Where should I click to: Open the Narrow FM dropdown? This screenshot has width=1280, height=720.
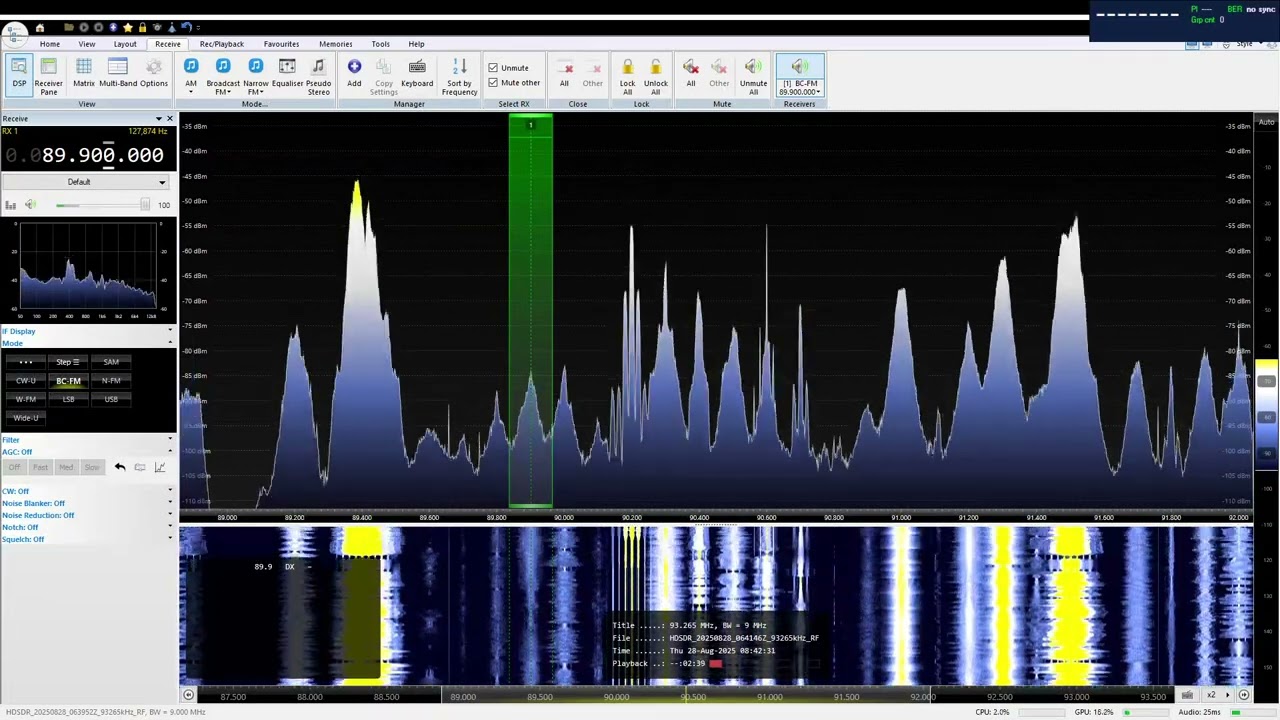pyautogui.click(x=256, y=76)
